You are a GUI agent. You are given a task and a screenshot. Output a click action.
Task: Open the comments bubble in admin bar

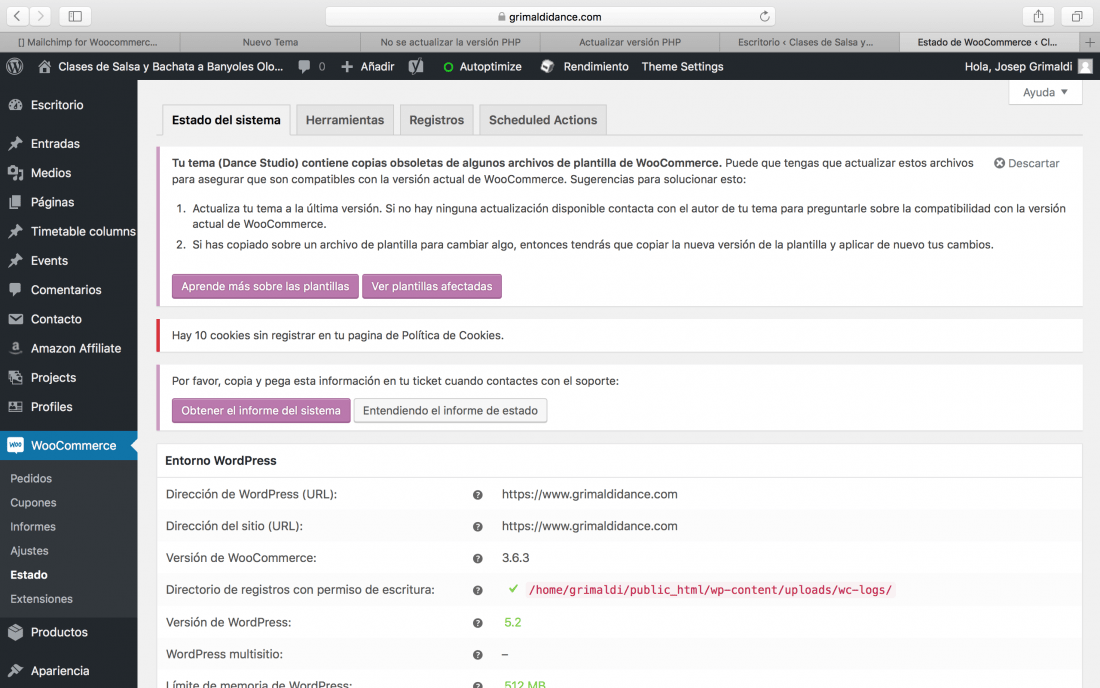point(304,67)
